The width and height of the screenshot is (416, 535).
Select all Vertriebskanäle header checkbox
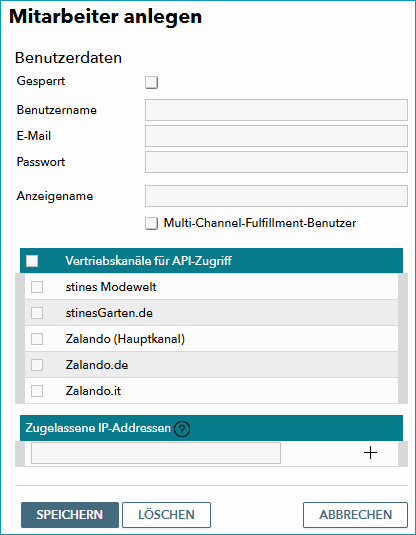pyautogui.click(x=32, y=261)
